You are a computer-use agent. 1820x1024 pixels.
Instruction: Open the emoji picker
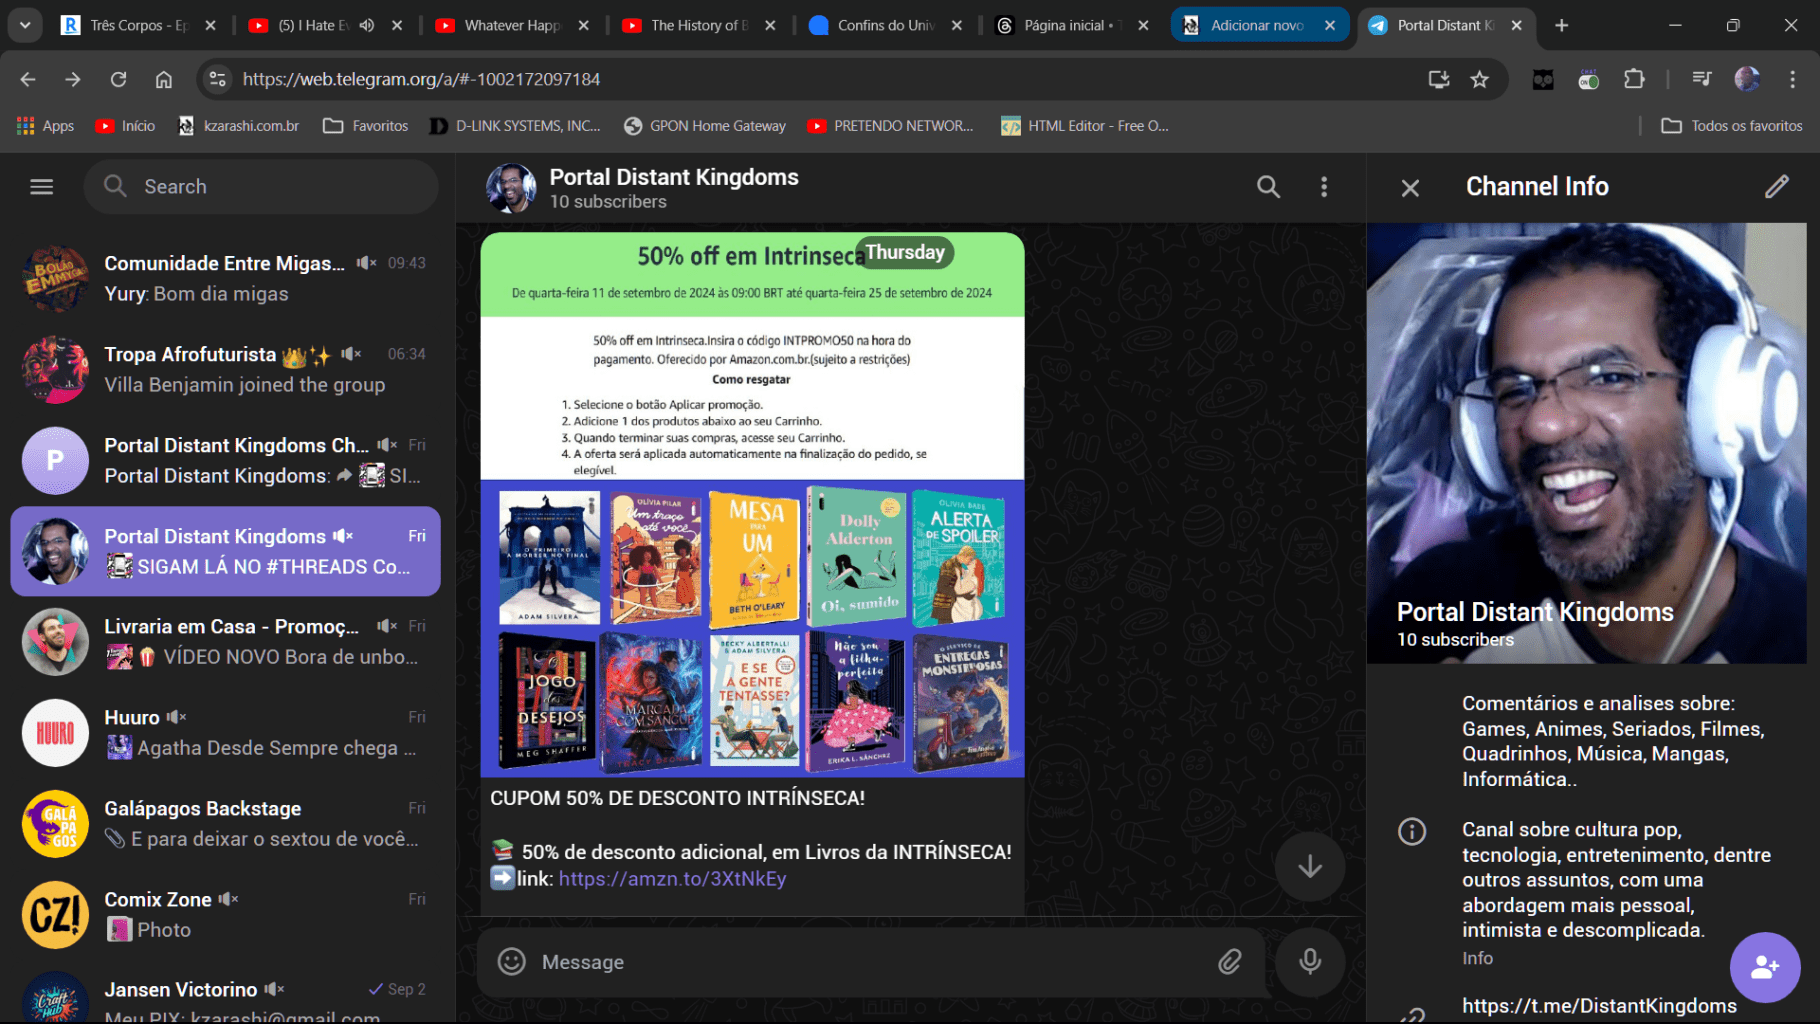[512, 962]
